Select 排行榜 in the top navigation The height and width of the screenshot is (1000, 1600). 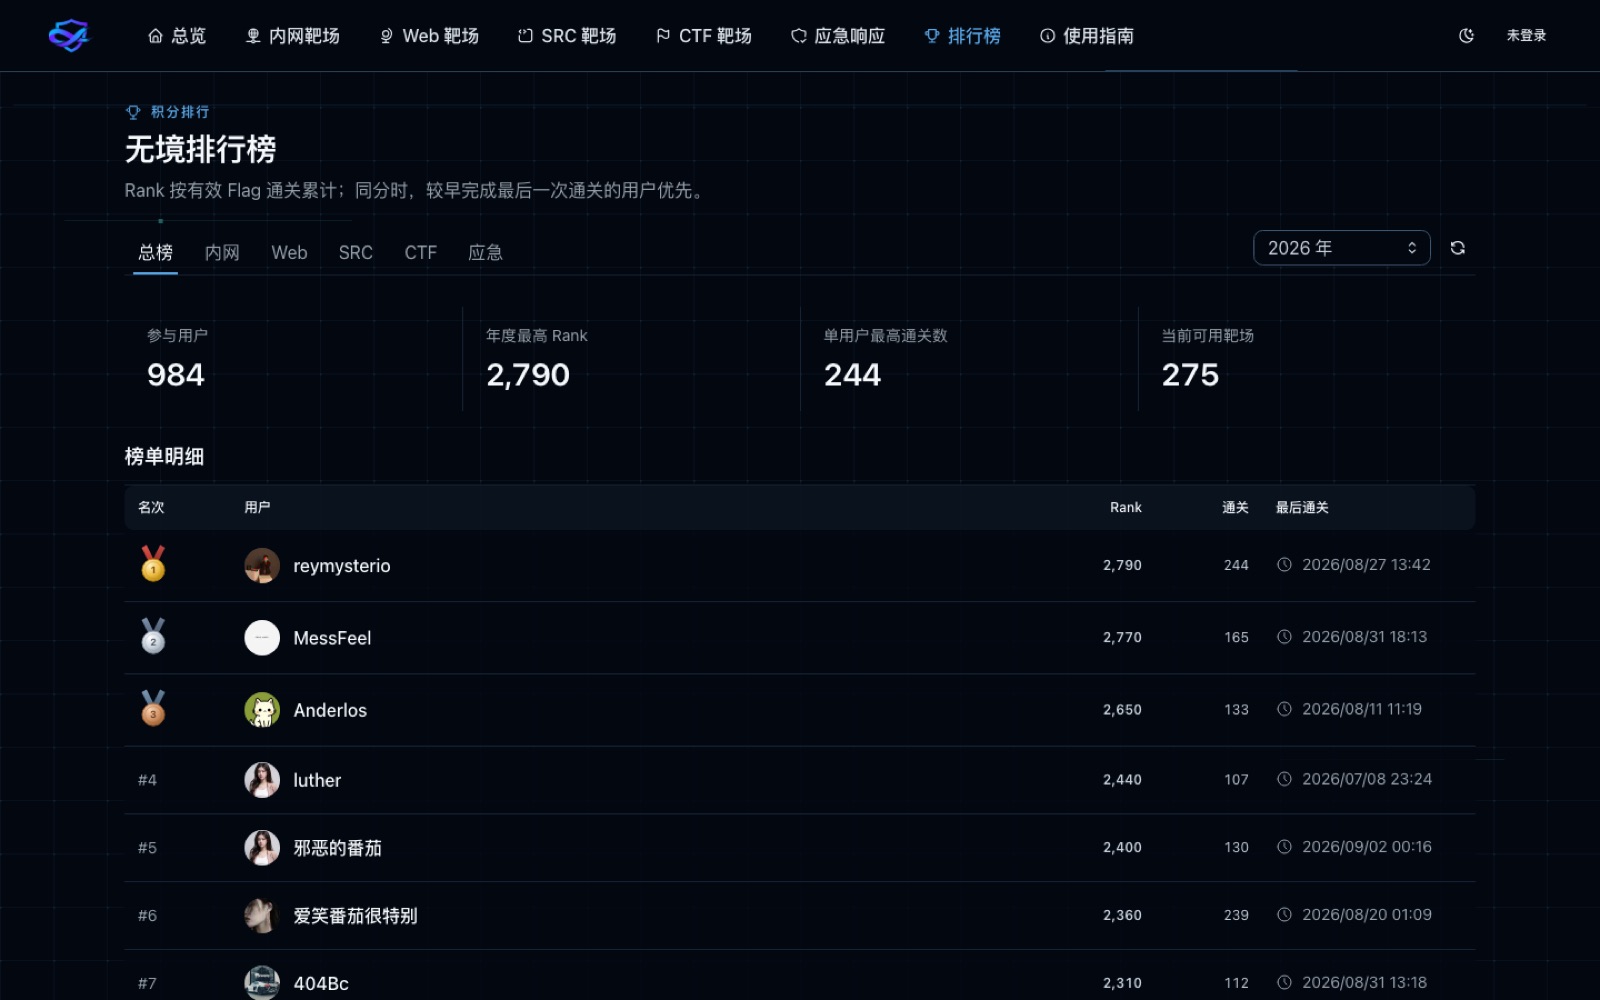(x=962, y=36)
